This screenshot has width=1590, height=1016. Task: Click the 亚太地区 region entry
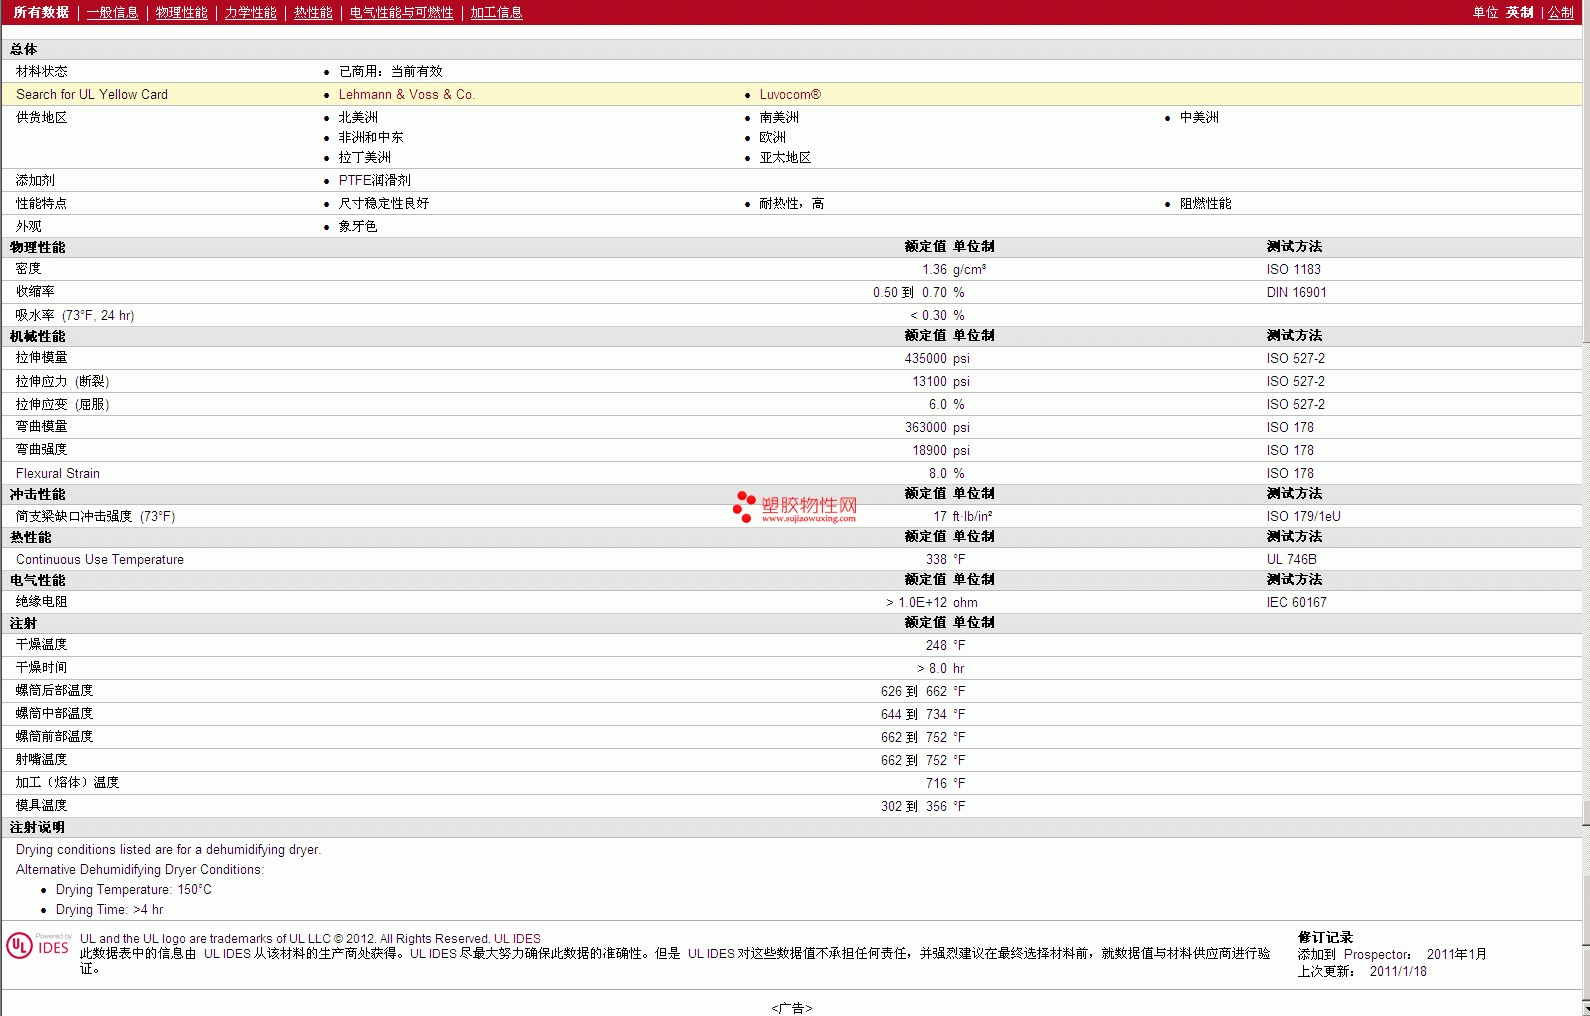785,157
